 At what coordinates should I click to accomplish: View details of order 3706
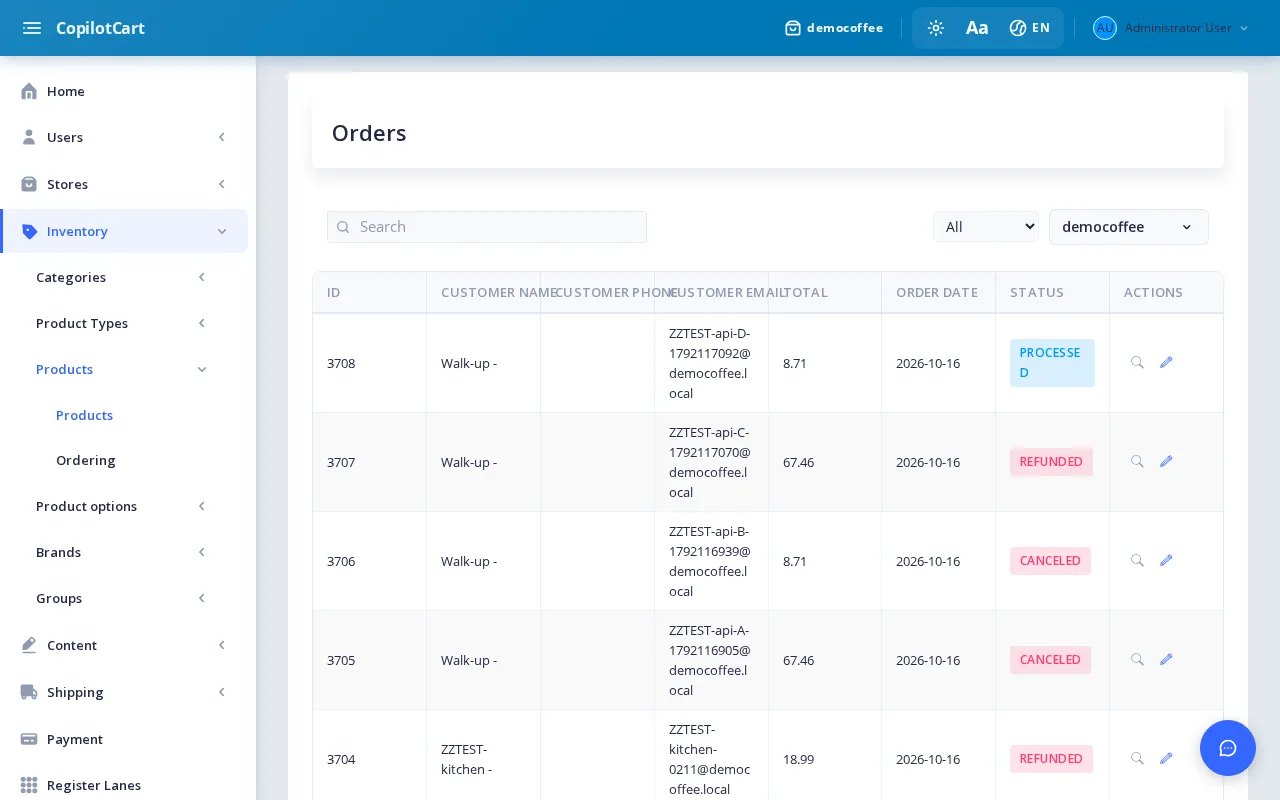coord(1137,560)
